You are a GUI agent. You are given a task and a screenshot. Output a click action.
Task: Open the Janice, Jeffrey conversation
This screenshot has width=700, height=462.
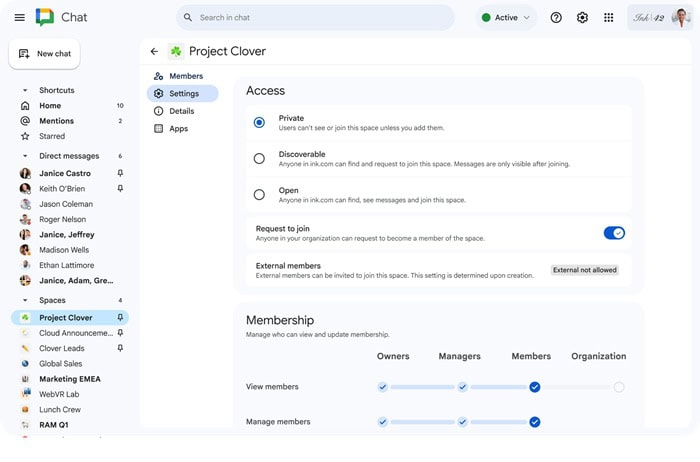[70, 234]
